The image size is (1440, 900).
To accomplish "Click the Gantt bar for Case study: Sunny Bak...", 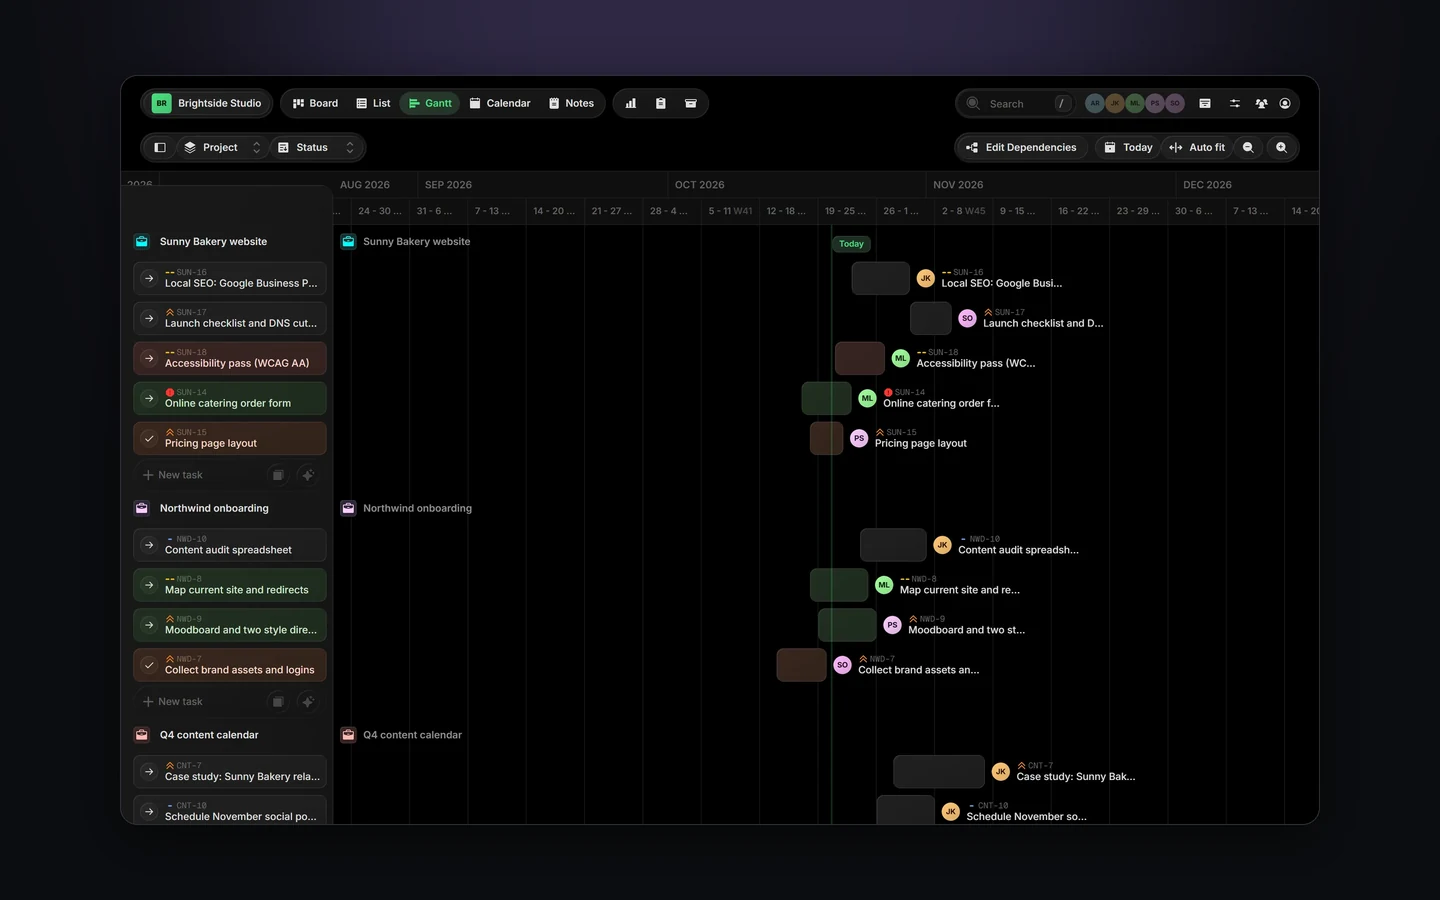I will click(938, 772).
